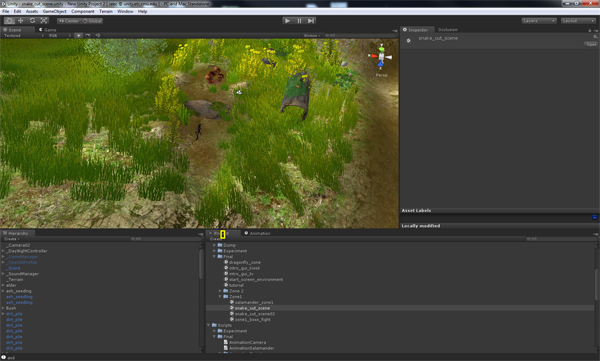Open the GameObject menu
This screenshot has width=600, height=361.
(x=55, y=11)
